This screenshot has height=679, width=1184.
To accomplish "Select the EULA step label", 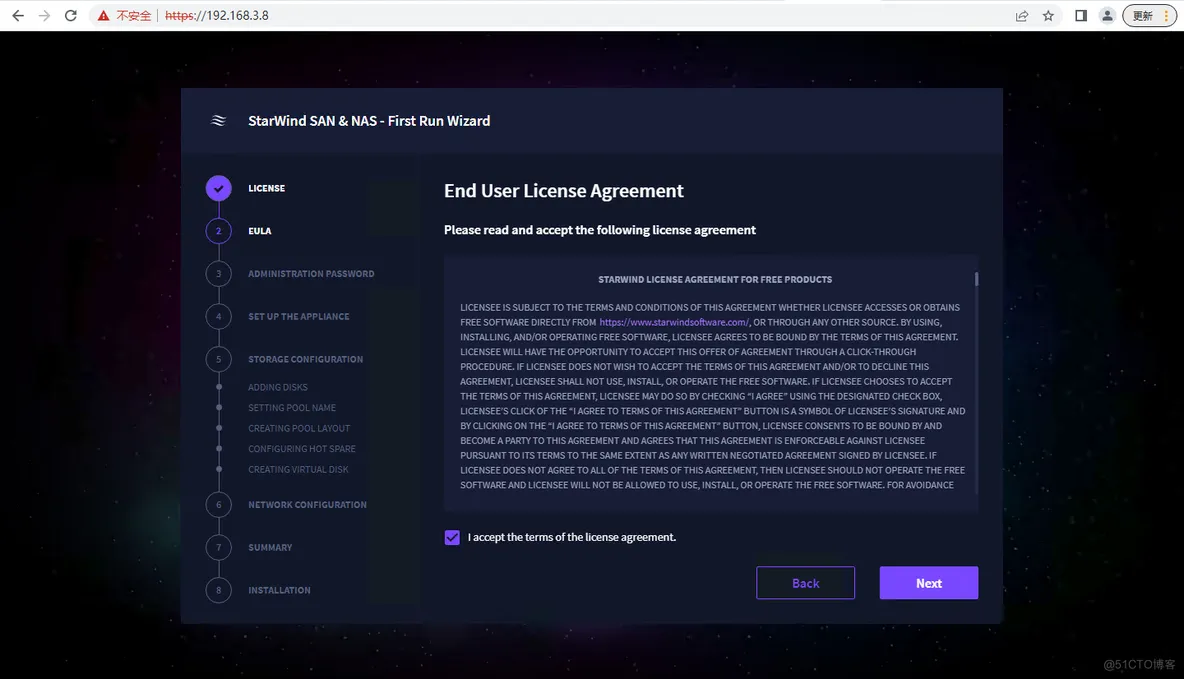I will click(260, 231).
